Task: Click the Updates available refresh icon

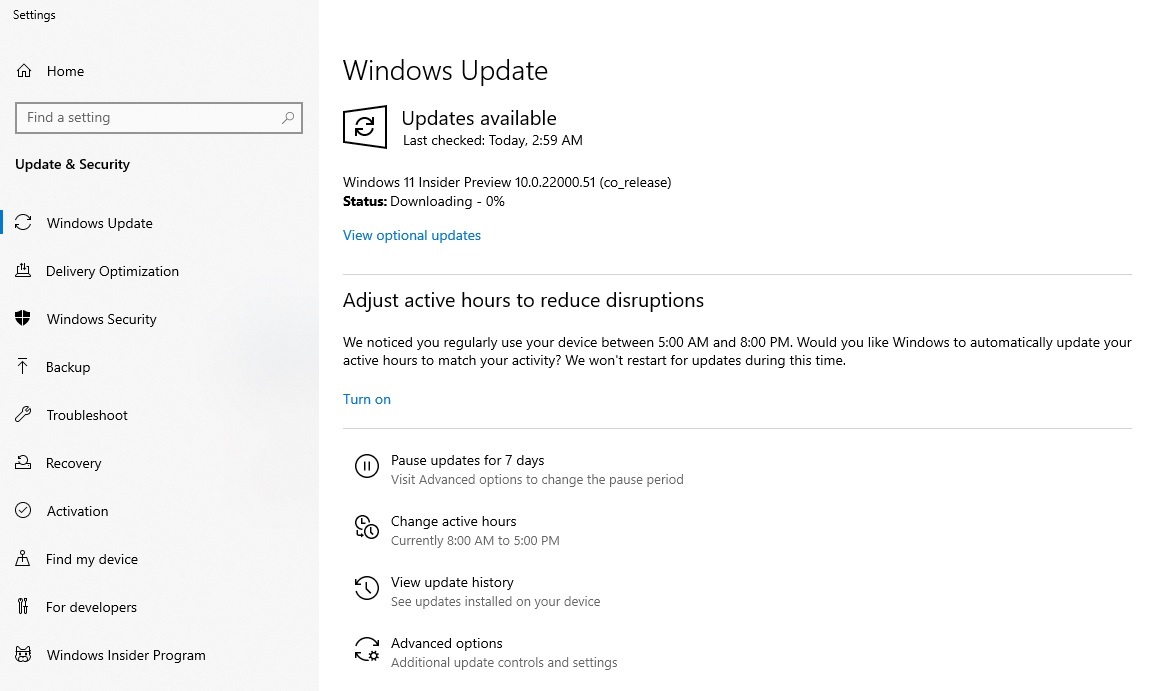Action: (364, 127)
